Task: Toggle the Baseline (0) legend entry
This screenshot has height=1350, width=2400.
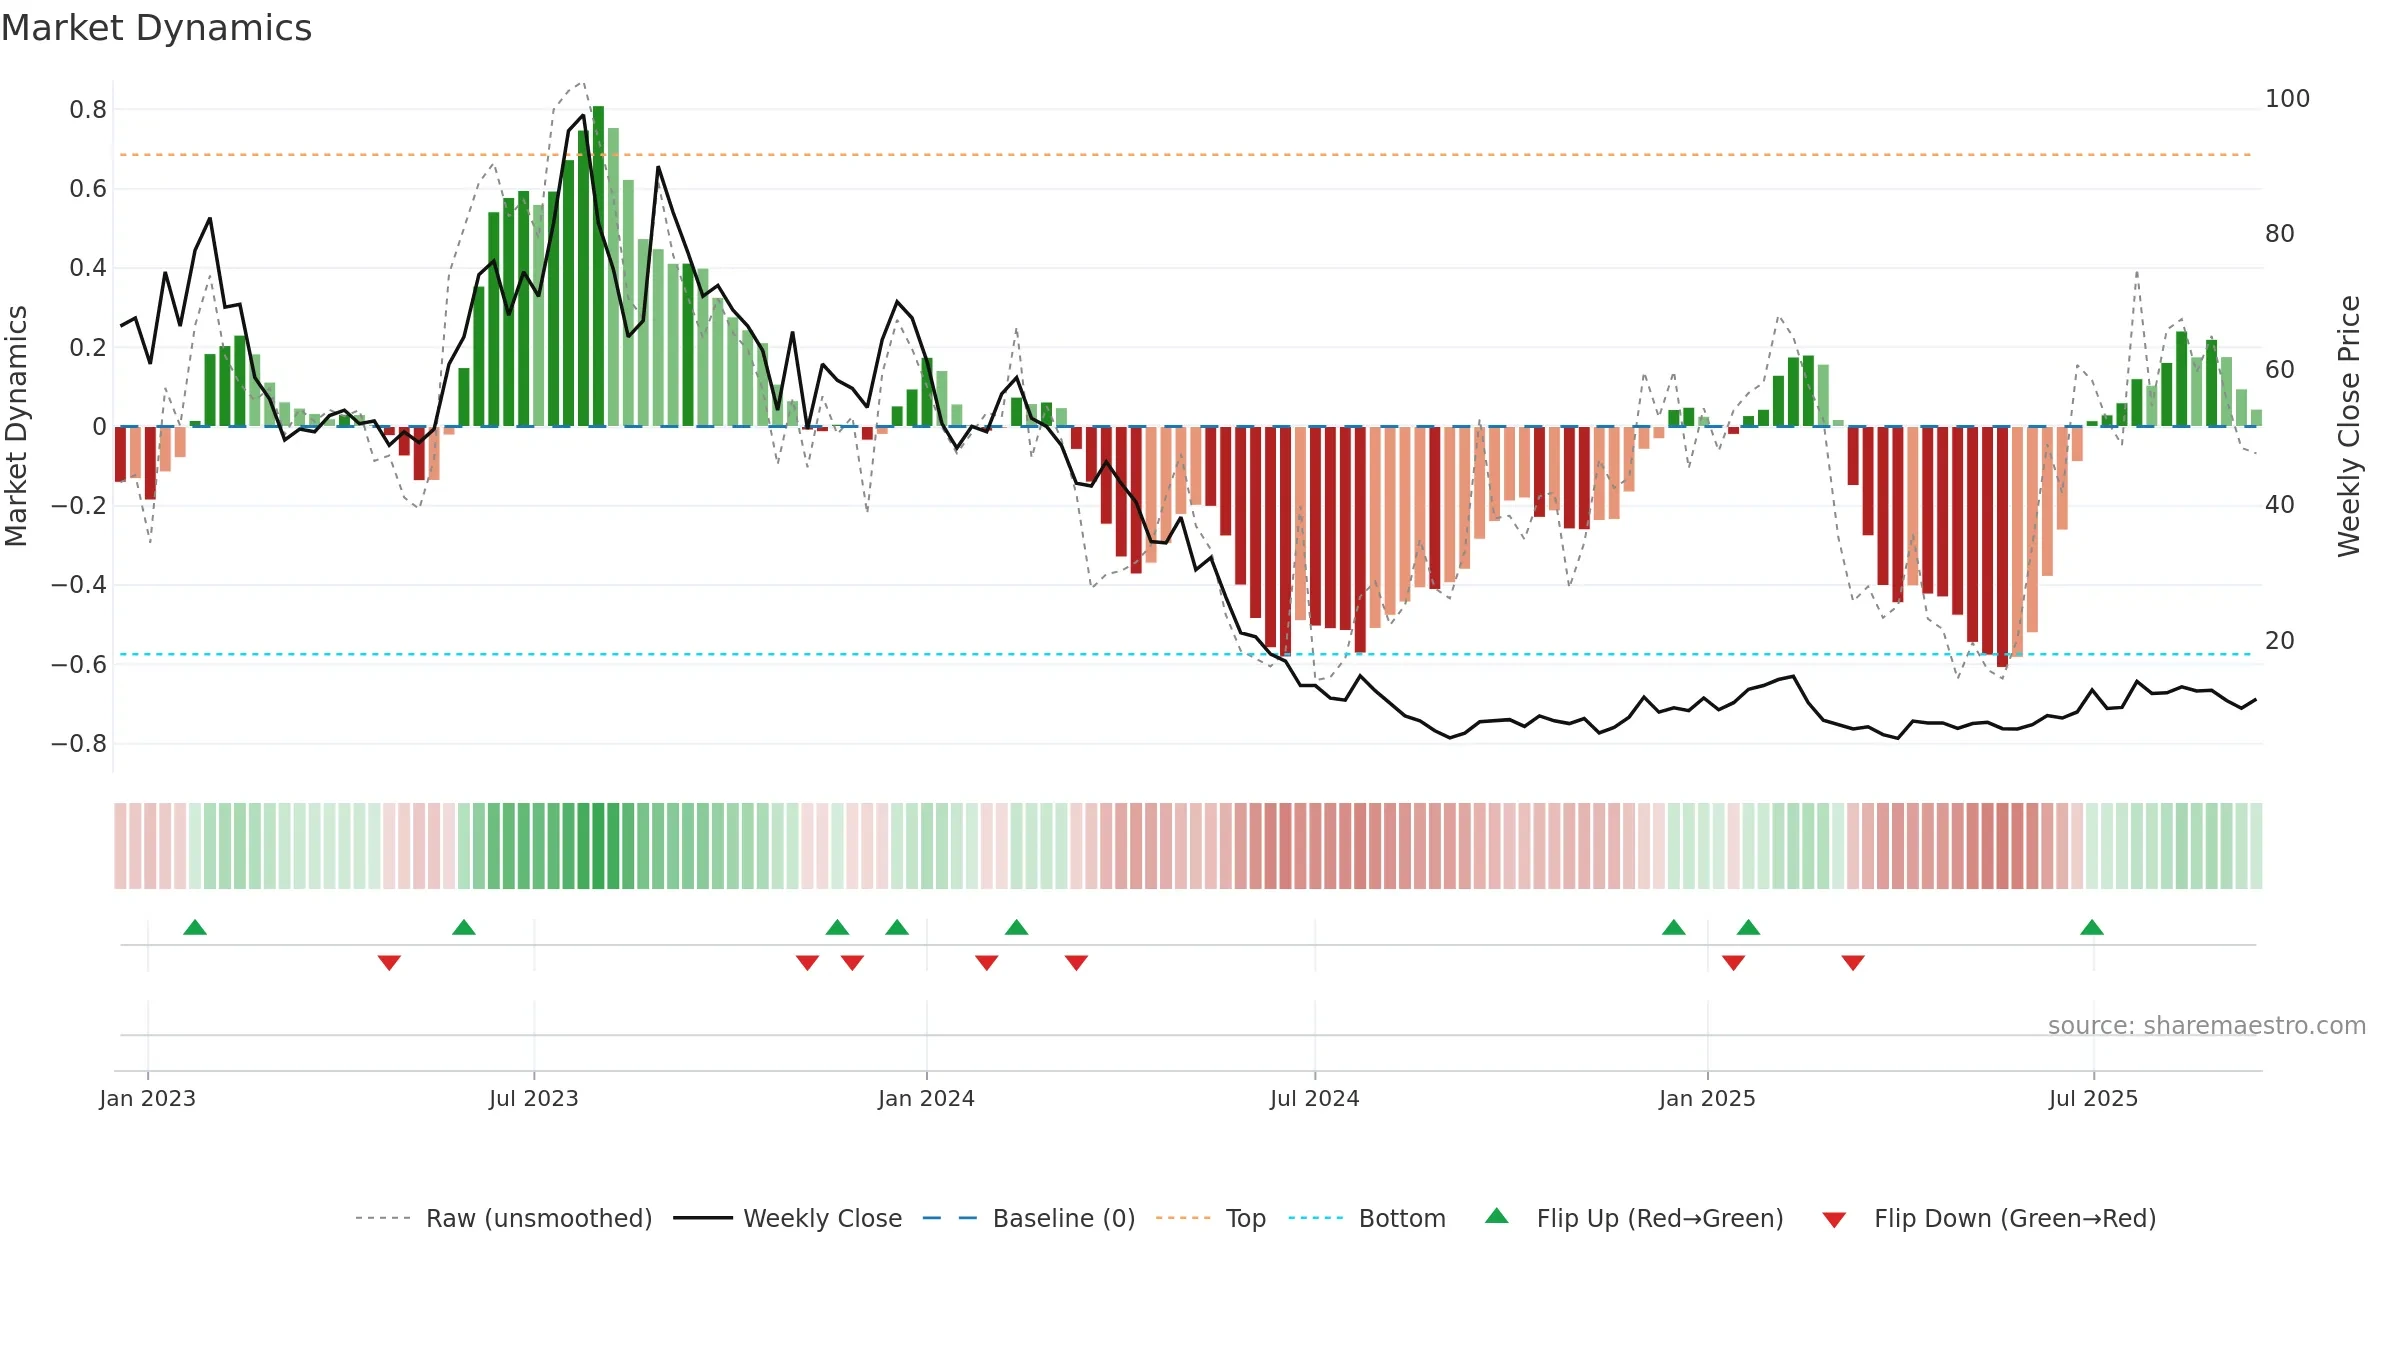Action: pos(1029,1218)
